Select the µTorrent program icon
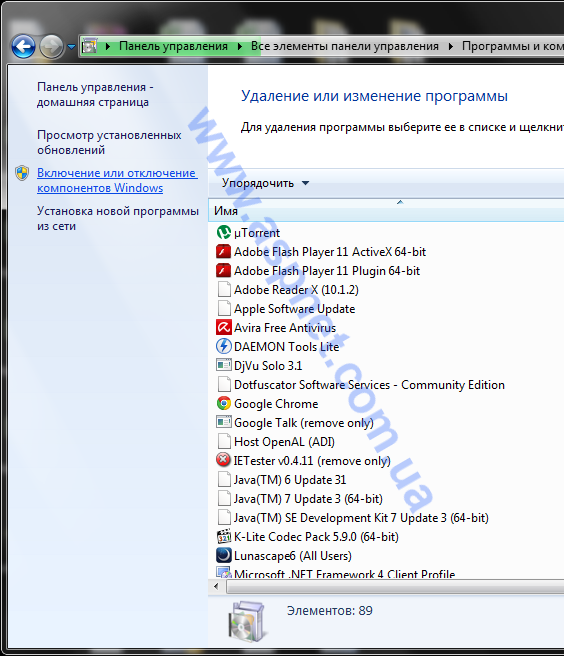The width and height of the screenshot is (564, 656). tap(223, 232)
